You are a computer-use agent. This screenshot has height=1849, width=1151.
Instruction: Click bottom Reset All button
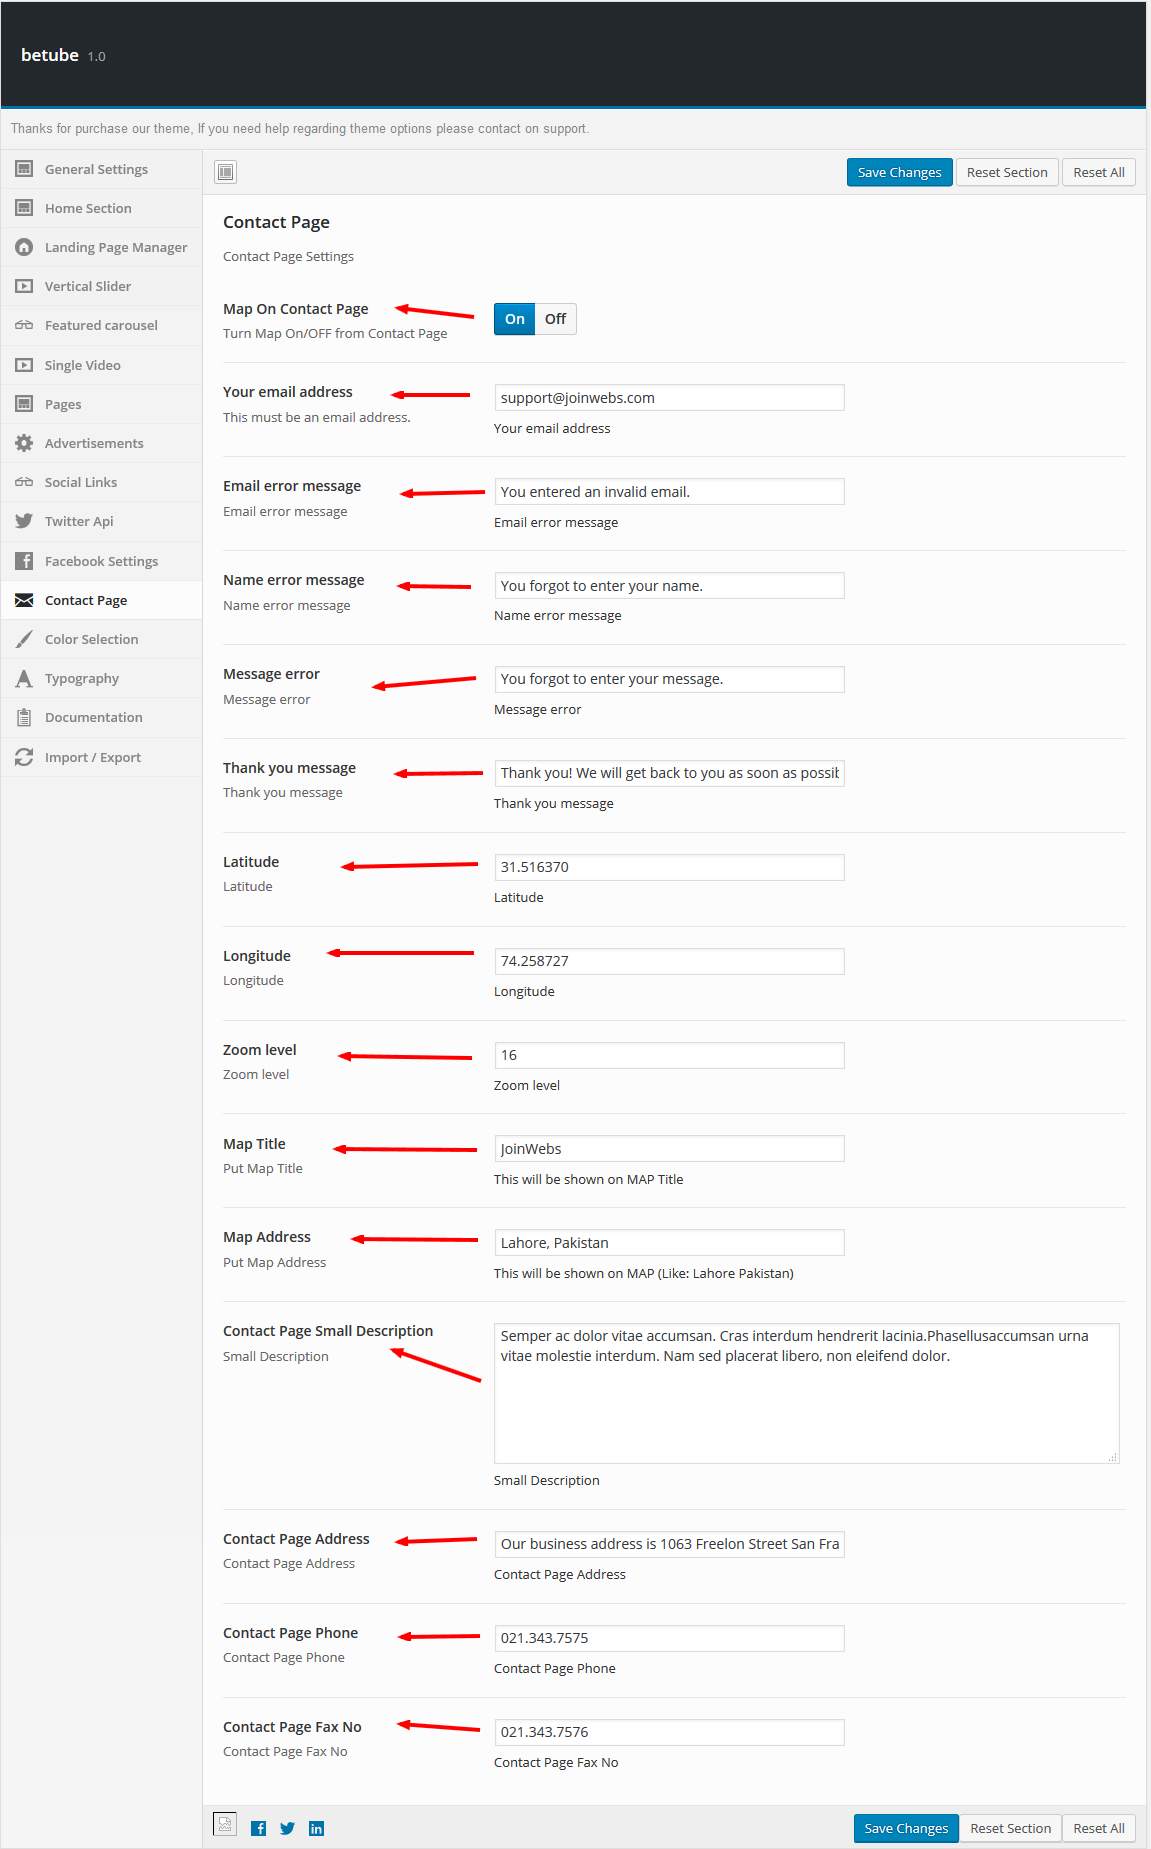[1099, 1828]
